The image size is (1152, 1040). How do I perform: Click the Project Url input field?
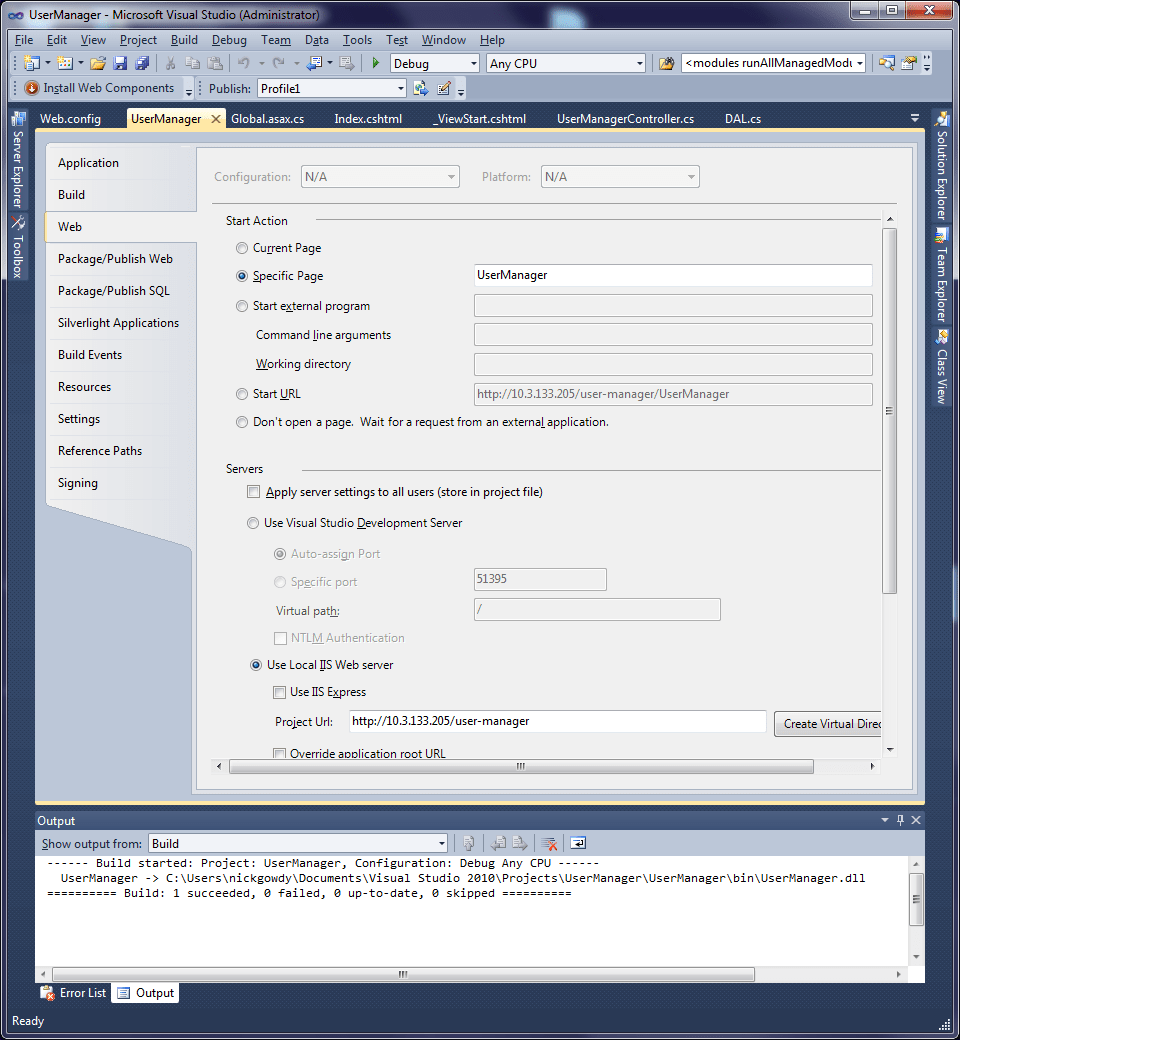(x=557, y=721)
